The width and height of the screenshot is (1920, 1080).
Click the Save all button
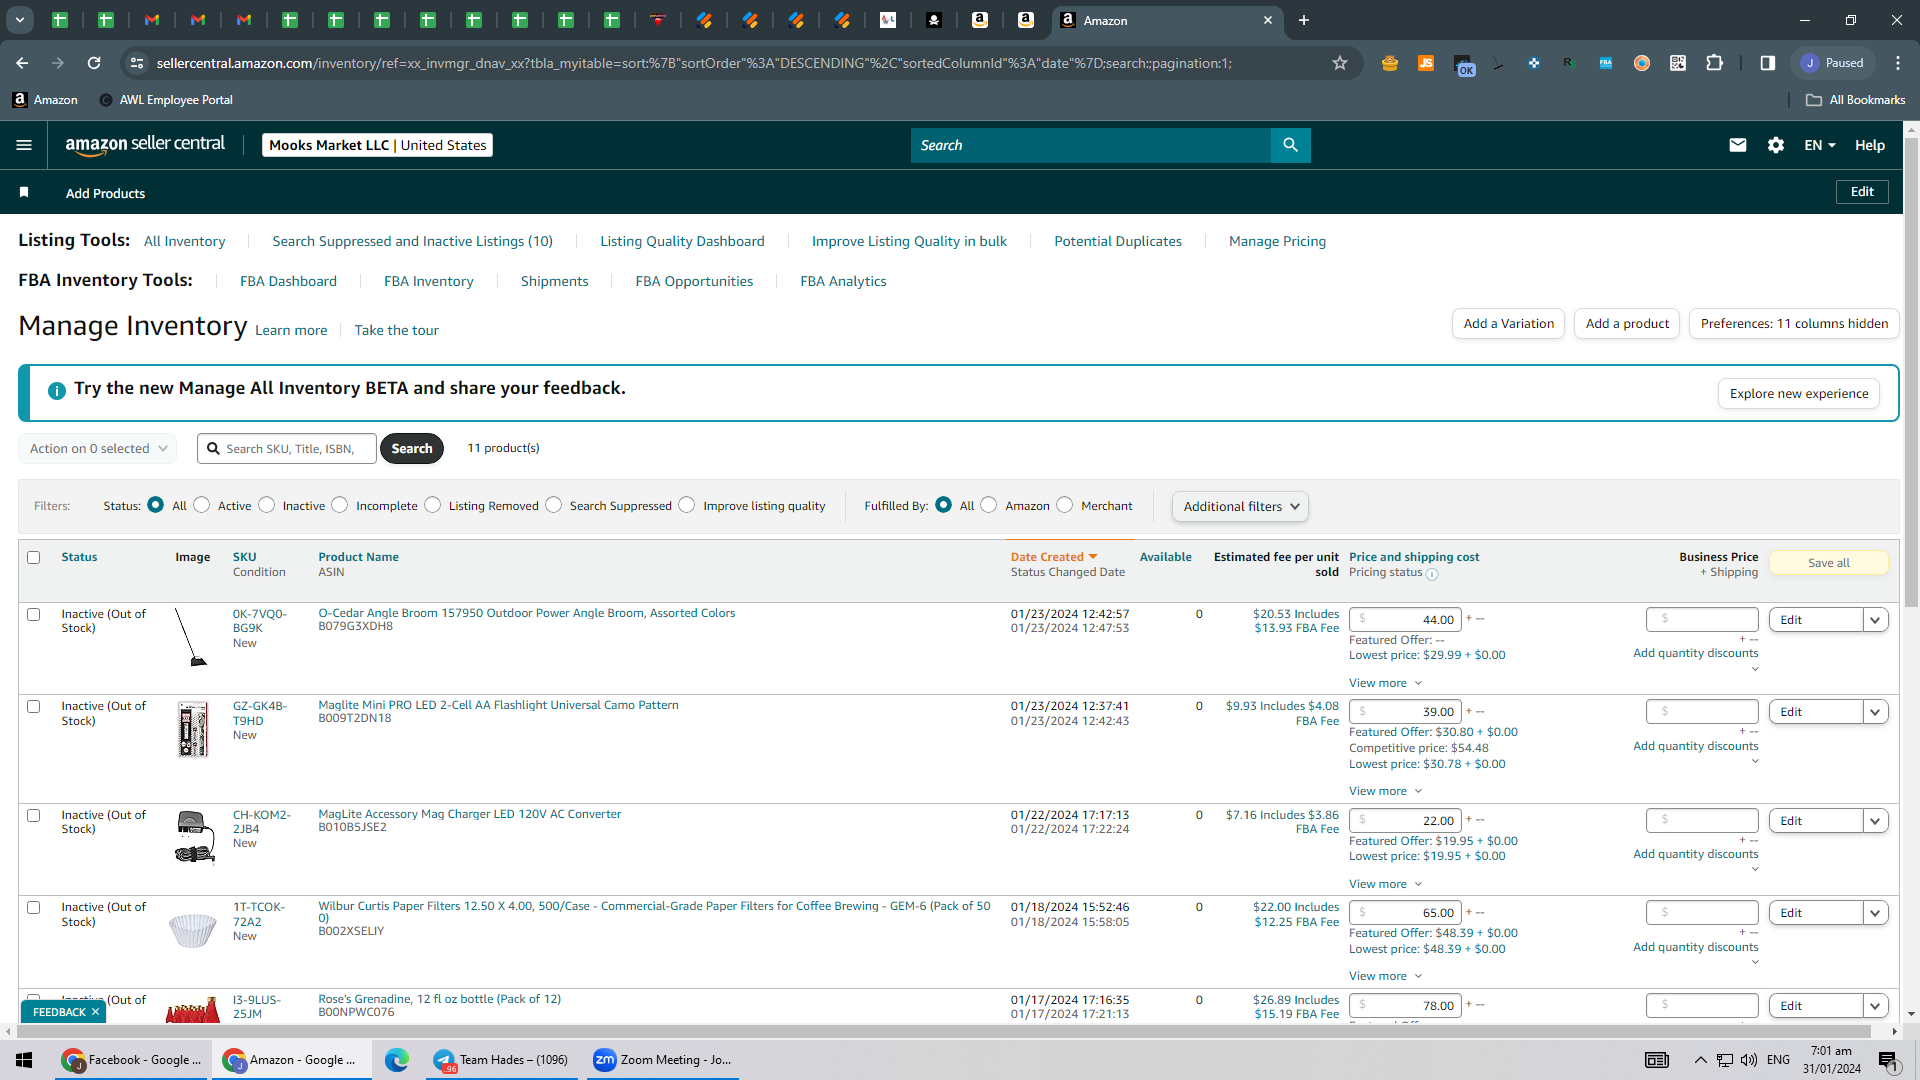pos(1829,563)
